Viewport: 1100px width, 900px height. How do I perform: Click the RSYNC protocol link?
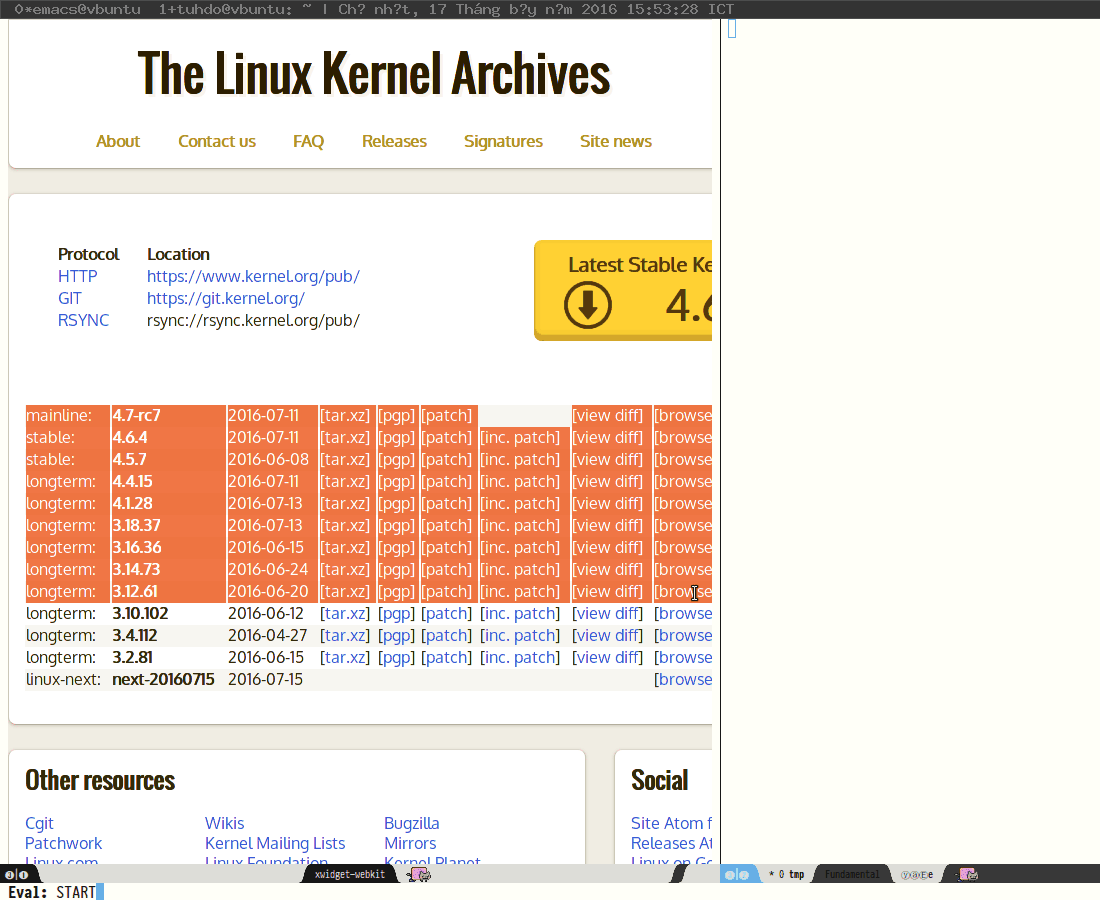[83, 320]
